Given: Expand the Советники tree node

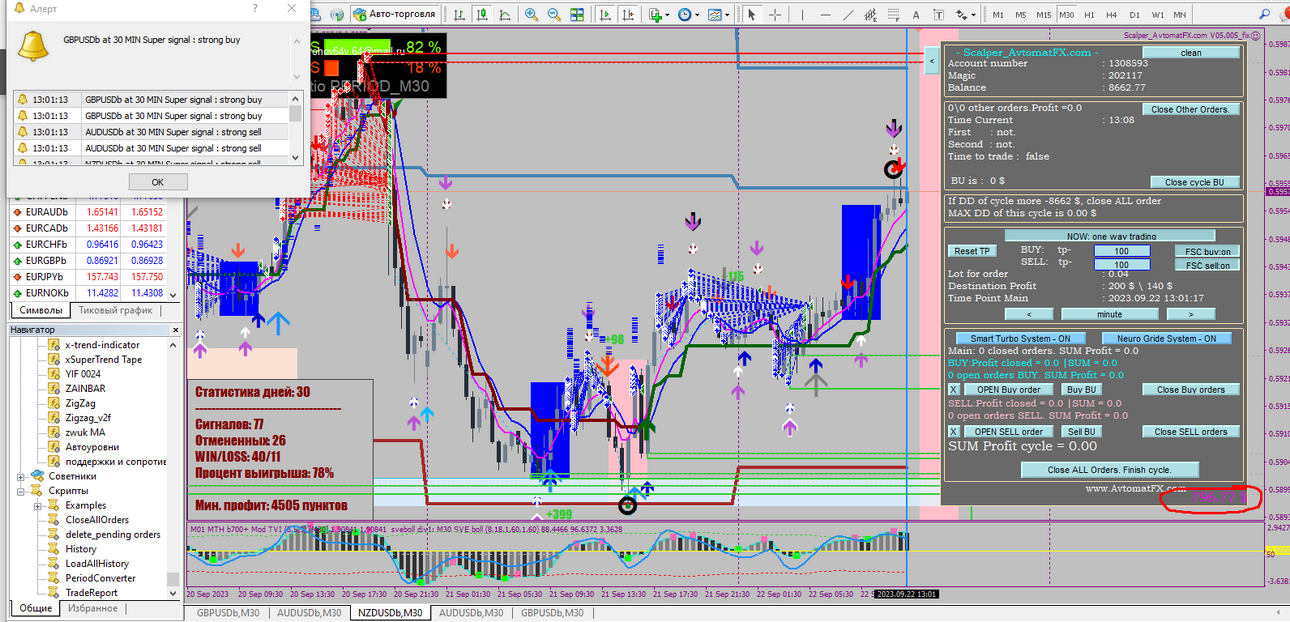Looking at the screenshot, I should (x=22, y=476).
